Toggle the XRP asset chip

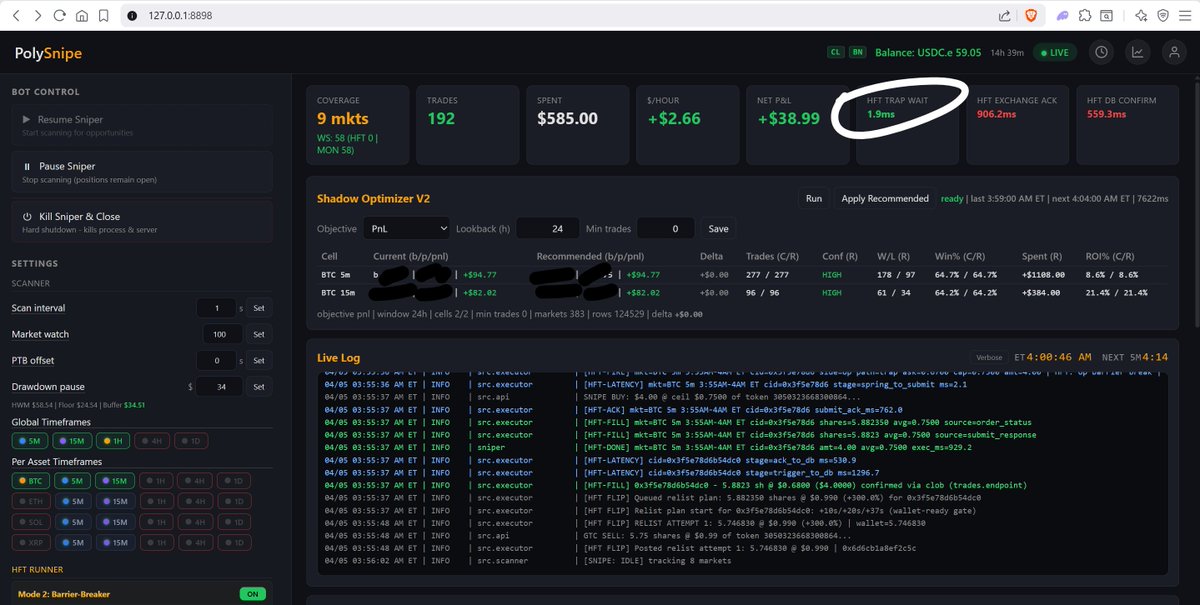[x=30, y=543]
